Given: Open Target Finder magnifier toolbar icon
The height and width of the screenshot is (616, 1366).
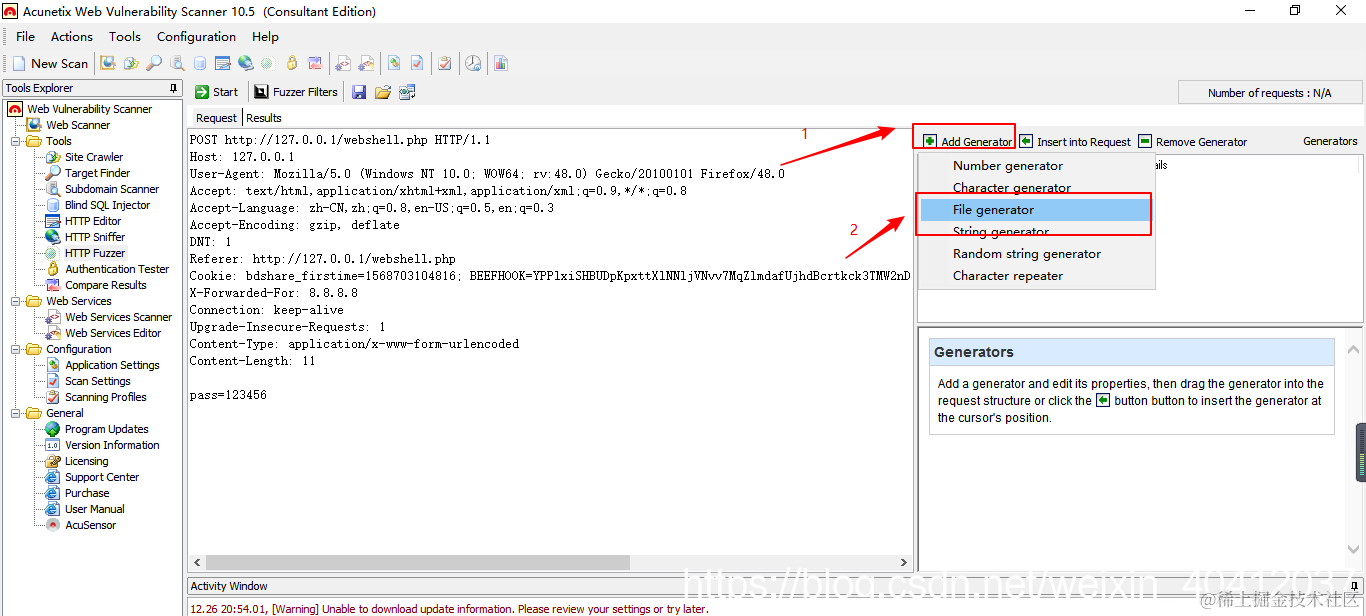Looking at the screenshot, I should coord(154,63).
